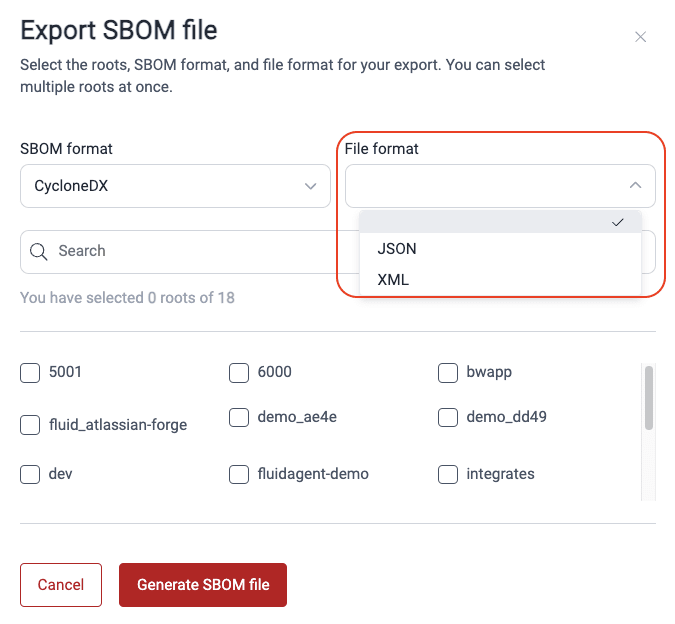Check the fluidagent-demo root checkbox
This screenshot has width=675, height=624.
239,474
